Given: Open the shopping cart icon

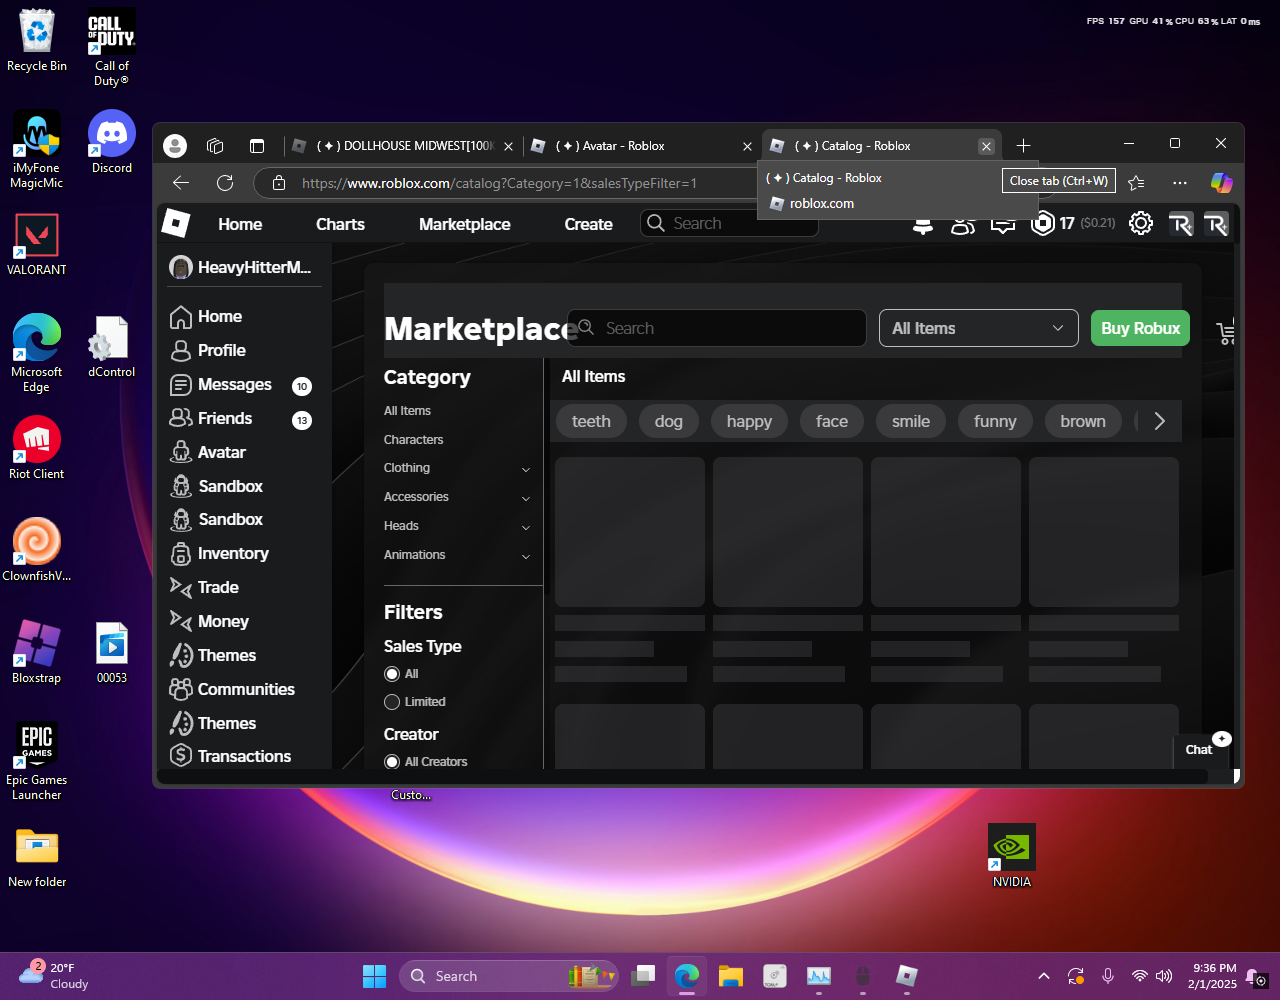Looking at the screenshot, I should [1226, 331].
